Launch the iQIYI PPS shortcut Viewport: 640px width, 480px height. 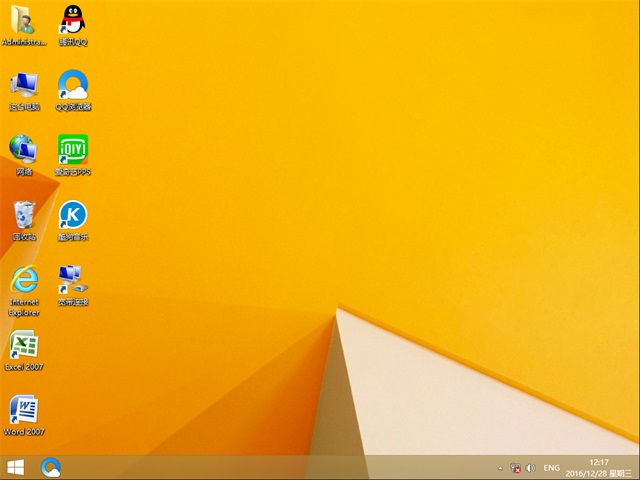73,150
